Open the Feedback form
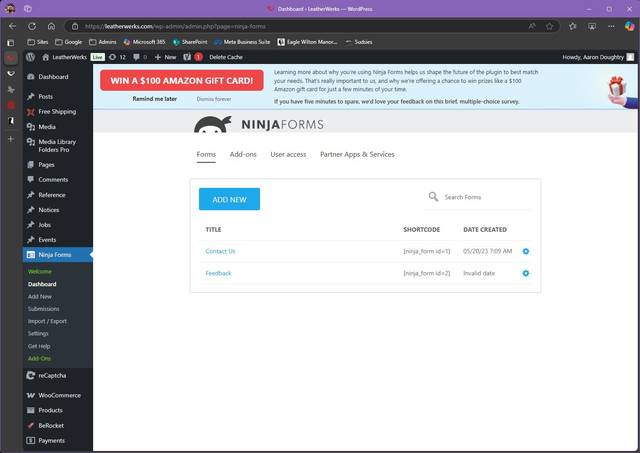This screenshot has width=640, height=453. (218, 273)
